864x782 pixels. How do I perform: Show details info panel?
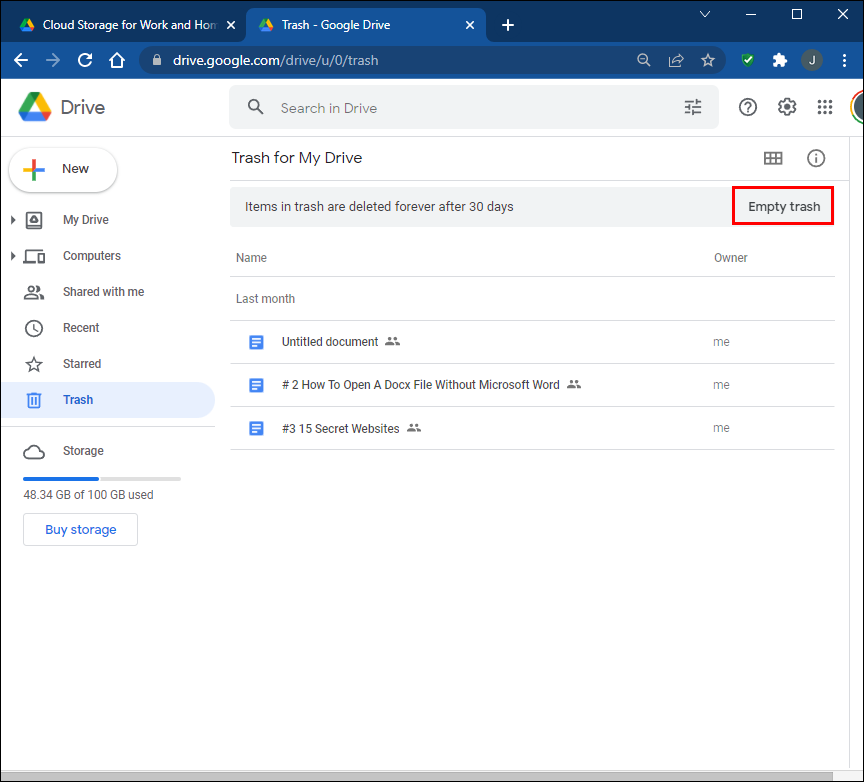pos(816,158)
